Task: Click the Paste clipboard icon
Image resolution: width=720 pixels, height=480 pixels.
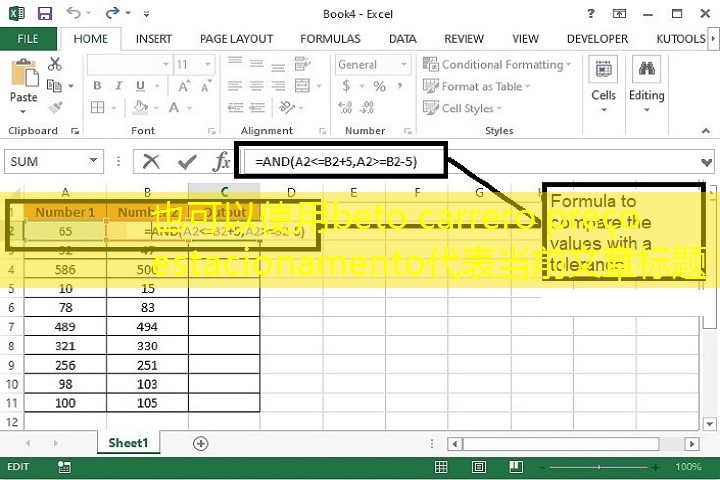Action: pos(23,80)
